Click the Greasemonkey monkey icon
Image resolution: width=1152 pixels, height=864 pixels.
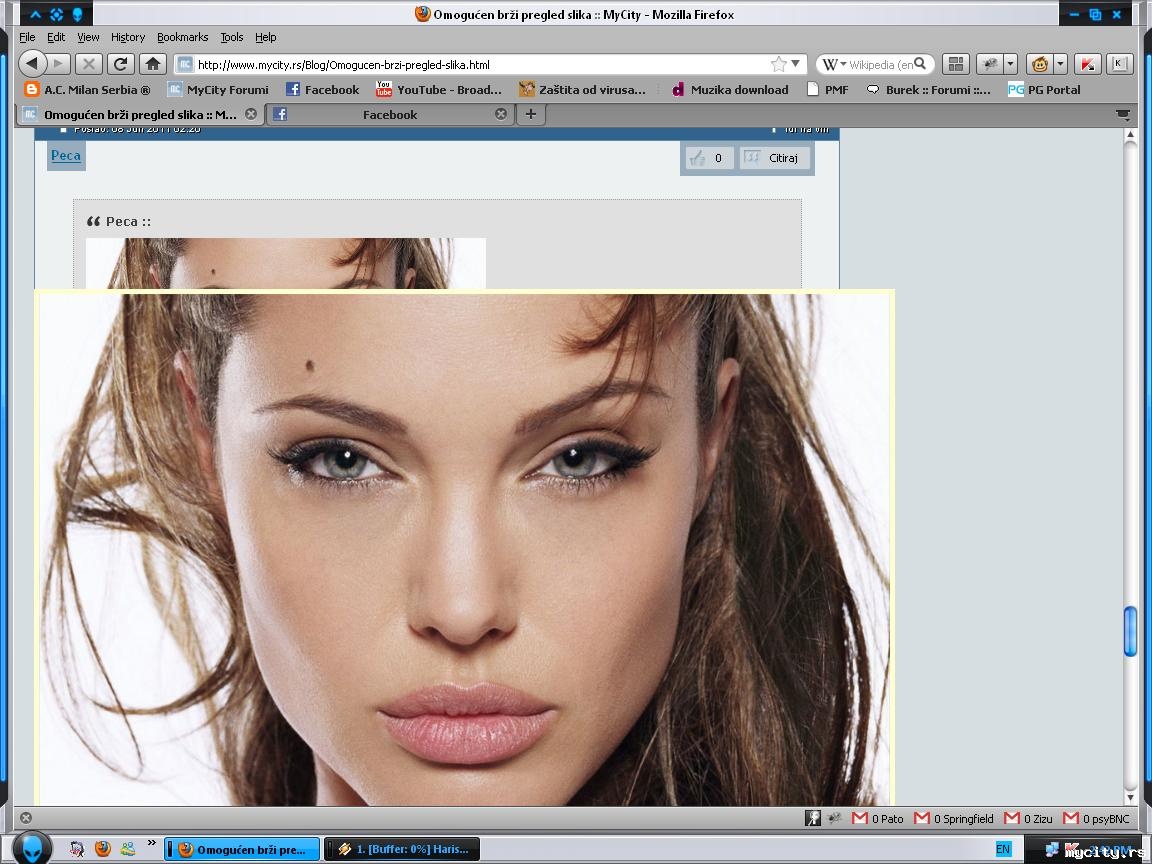coord(1040,64)
